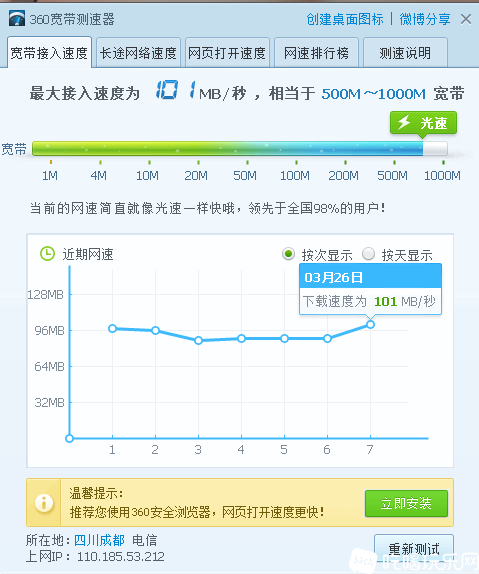Click 微博分享 link
479x574 pixels.
(425, 19)
